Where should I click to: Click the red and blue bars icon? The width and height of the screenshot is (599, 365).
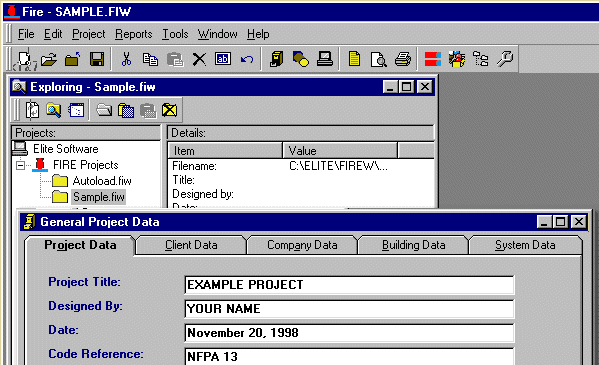pyautogui.click(x=433, y=59)
